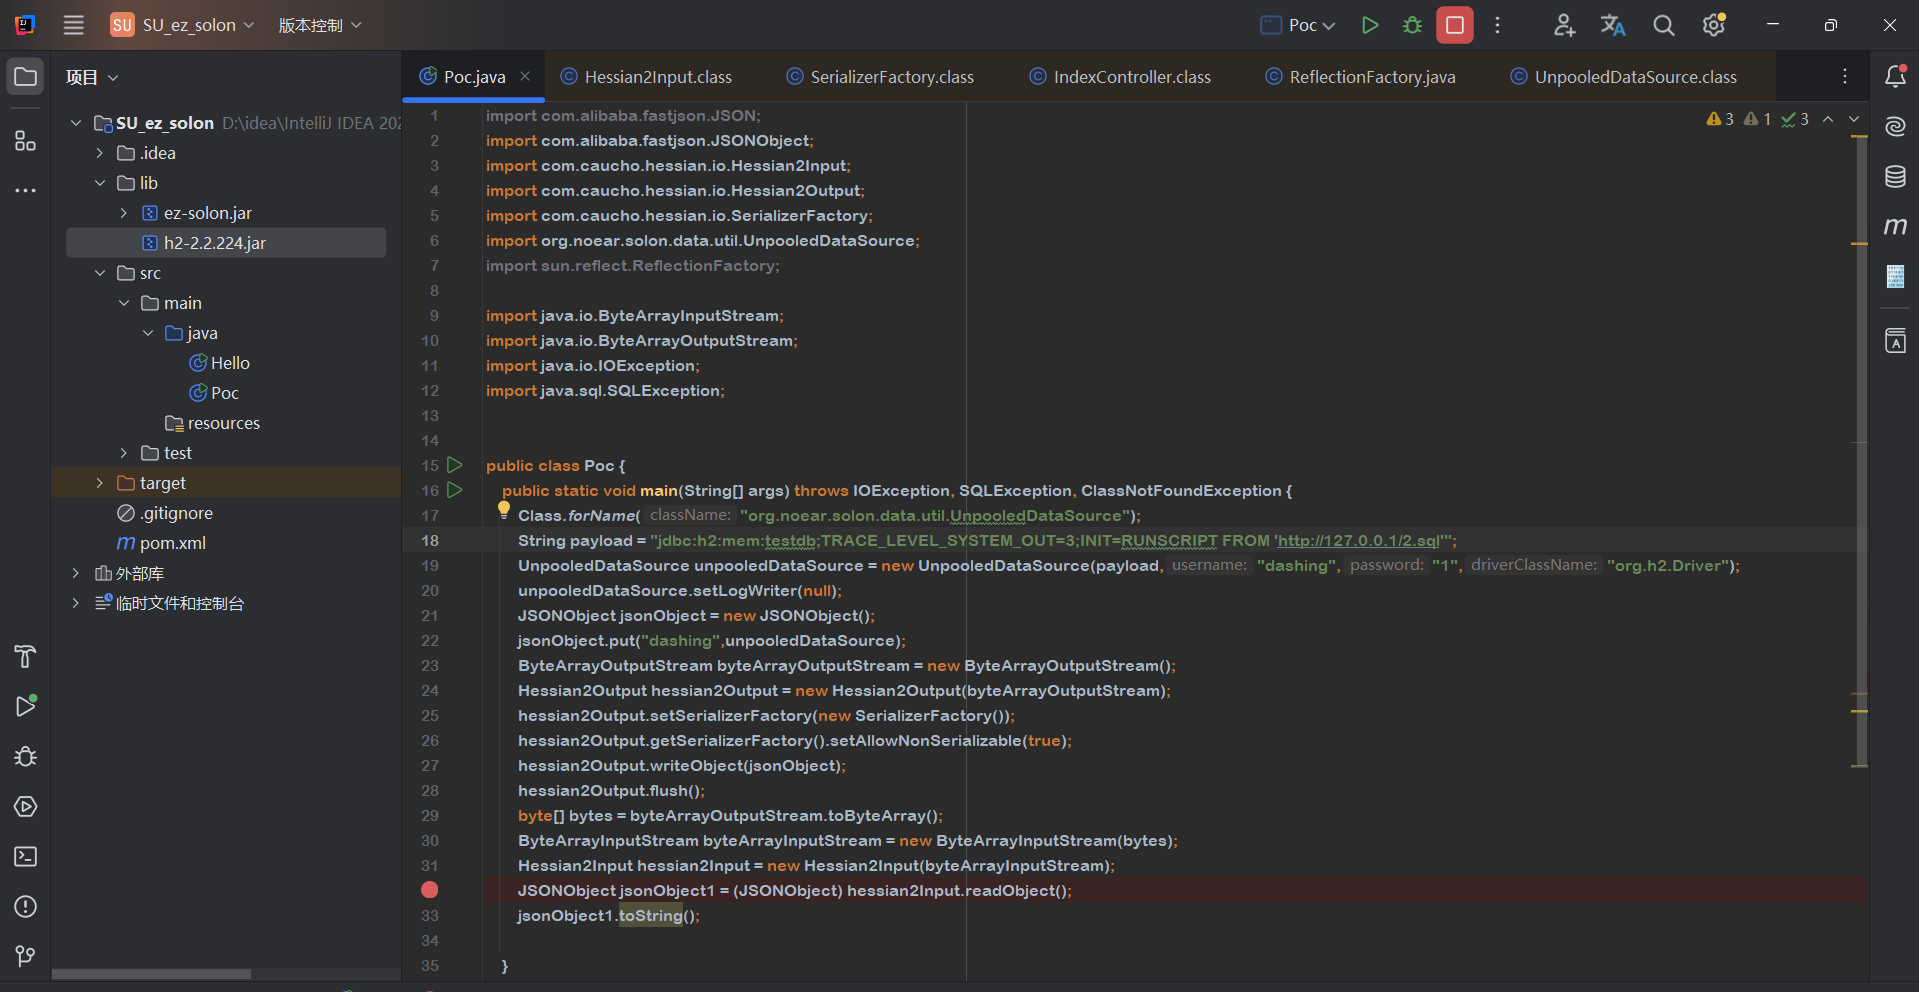
Task: Select h2-2.2.224.jar in project tree
Action: pyautogui.click(x=226, y=243)
